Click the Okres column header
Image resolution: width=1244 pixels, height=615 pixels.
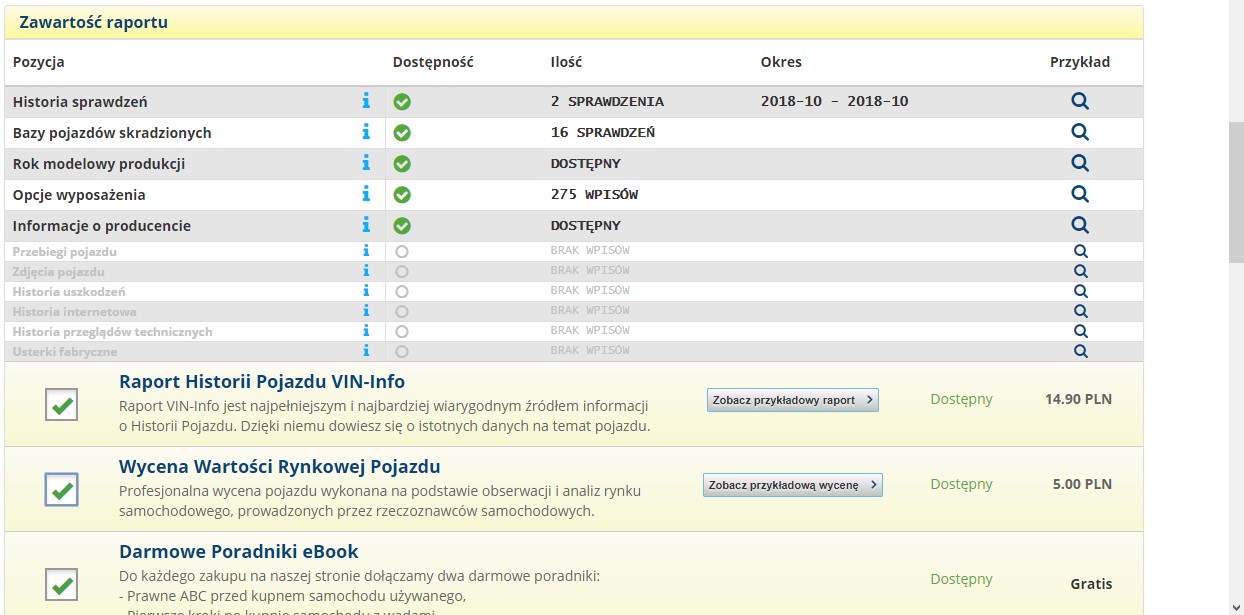[781, 62]
